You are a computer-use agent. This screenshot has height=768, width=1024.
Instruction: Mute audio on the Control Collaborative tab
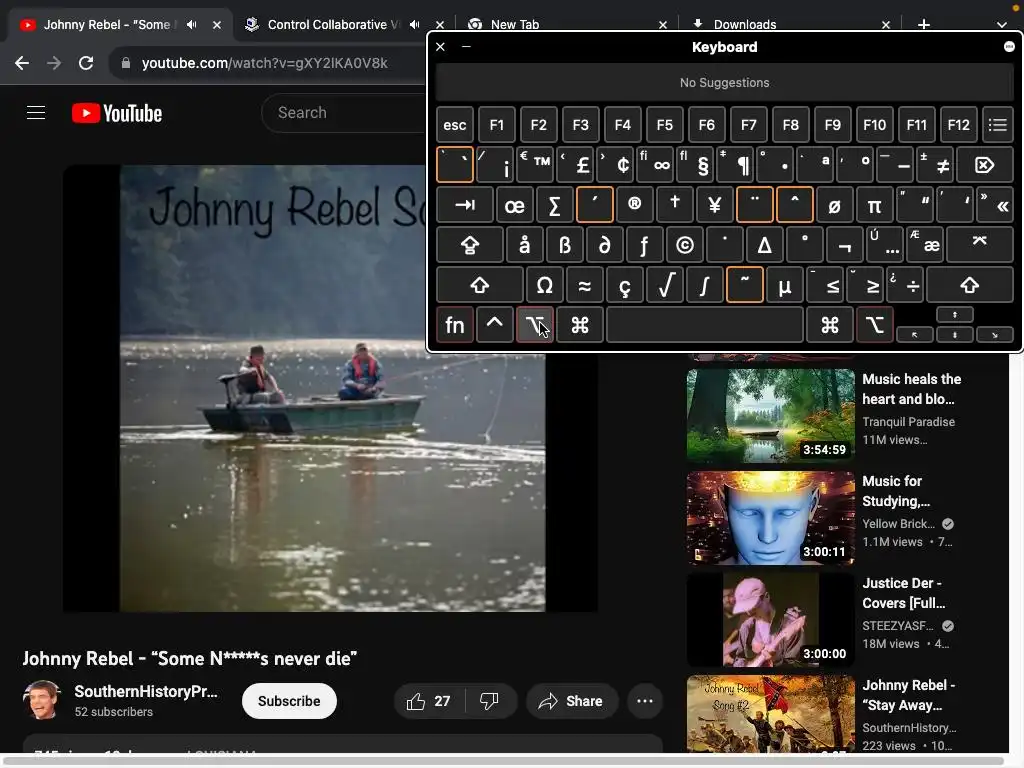click(x=415, y=25)
